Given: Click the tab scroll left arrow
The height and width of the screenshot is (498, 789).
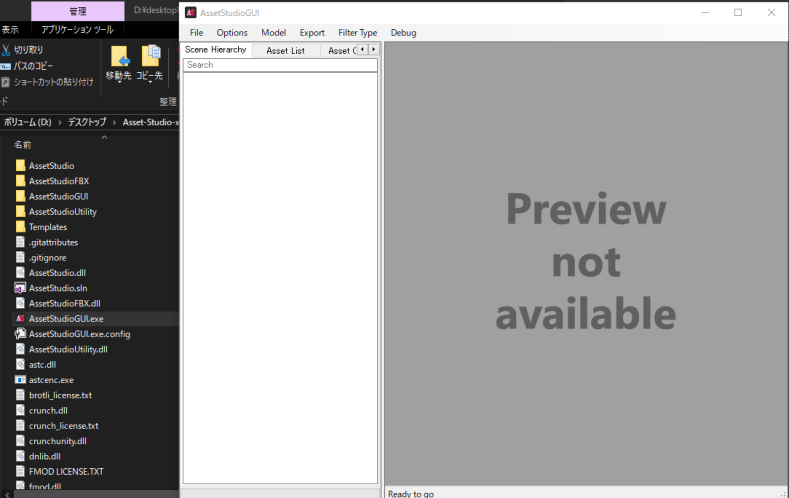Looking at the screenshot, I should pyautogui.click(x=362, y=49).
